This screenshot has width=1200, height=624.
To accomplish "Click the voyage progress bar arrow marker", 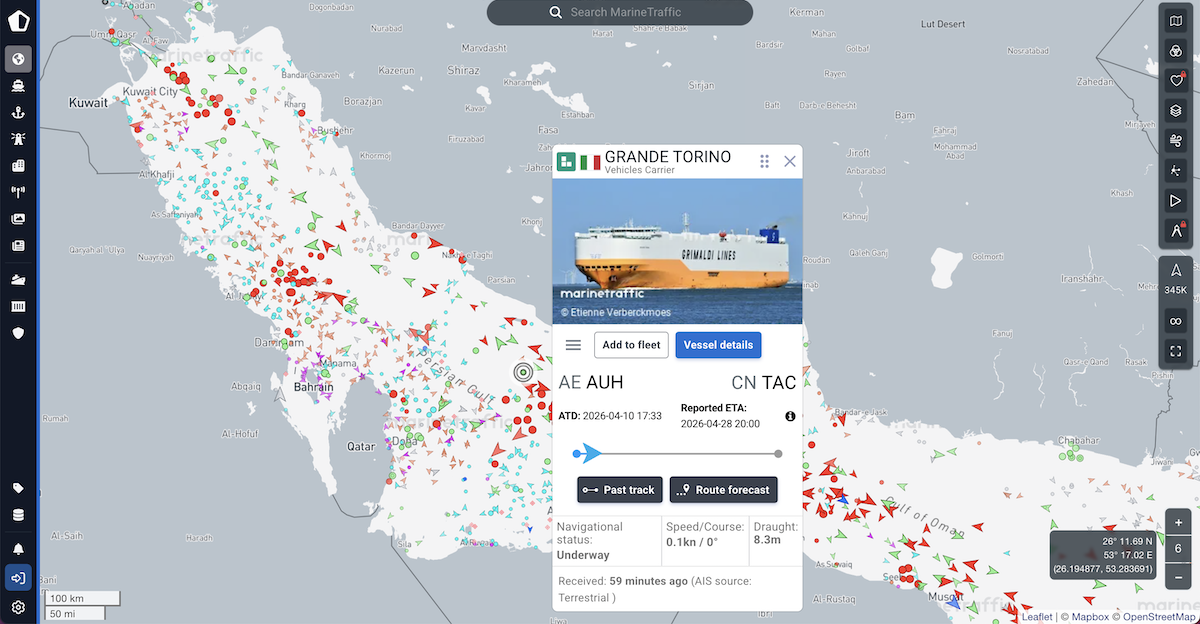I will tap(591, 454).
